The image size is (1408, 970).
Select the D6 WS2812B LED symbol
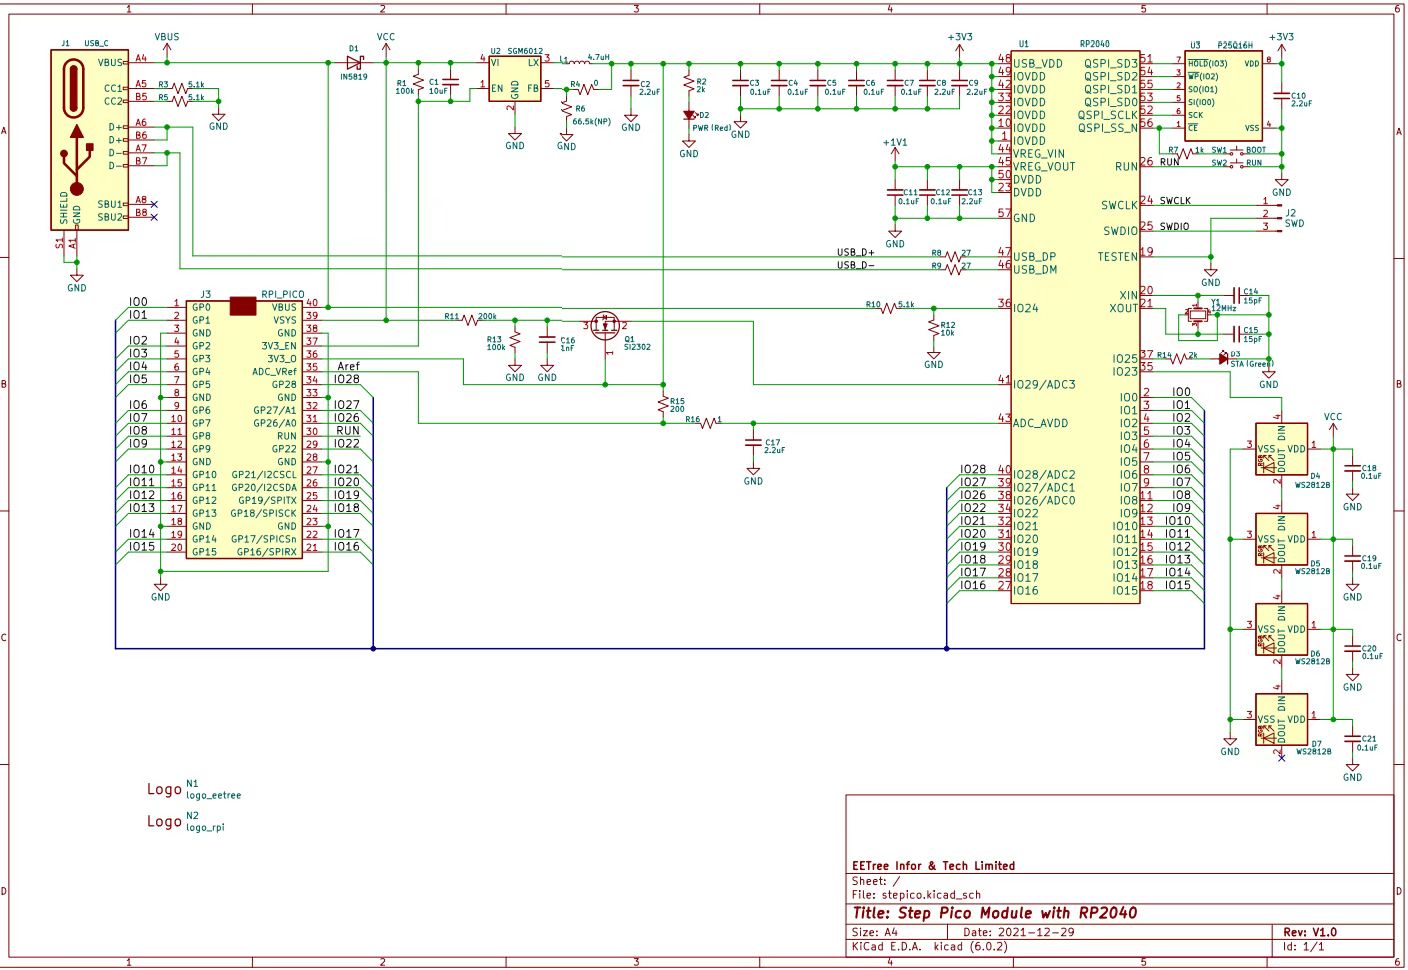[1281, 629]
